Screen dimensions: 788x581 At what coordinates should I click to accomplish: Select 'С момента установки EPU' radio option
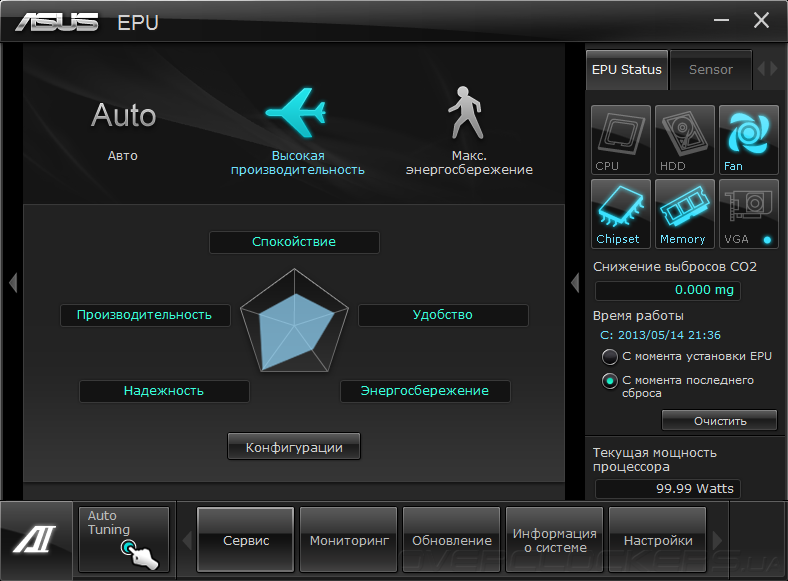pyautogui.click(x=610, y=357)
